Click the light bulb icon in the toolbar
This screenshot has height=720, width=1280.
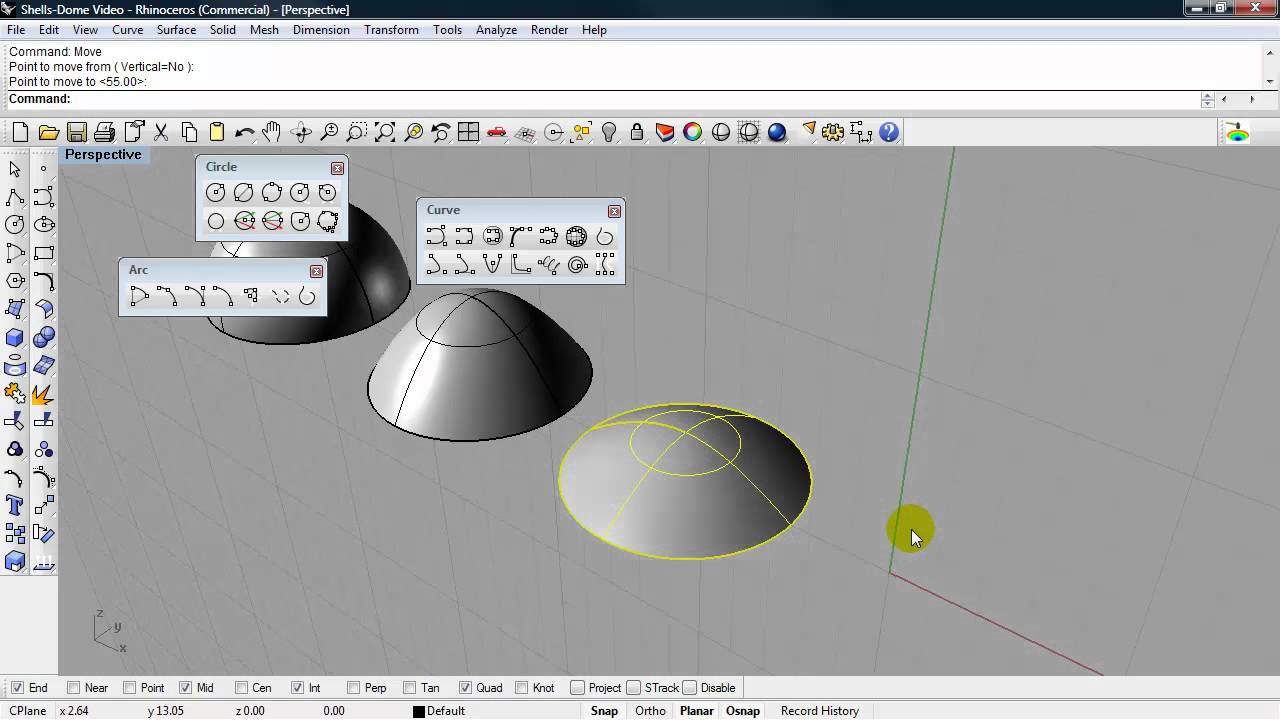(x=609, y=132)
